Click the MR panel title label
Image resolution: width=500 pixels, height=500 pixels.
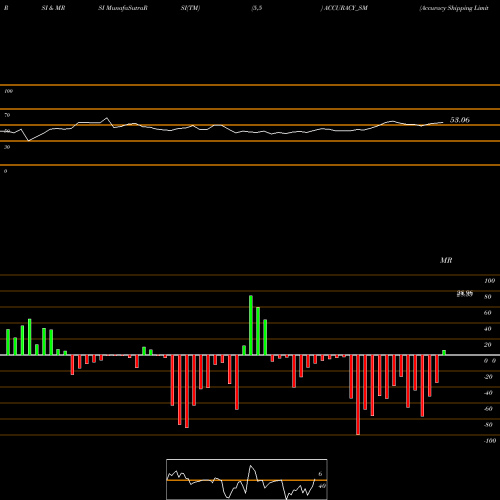(446, 260)
